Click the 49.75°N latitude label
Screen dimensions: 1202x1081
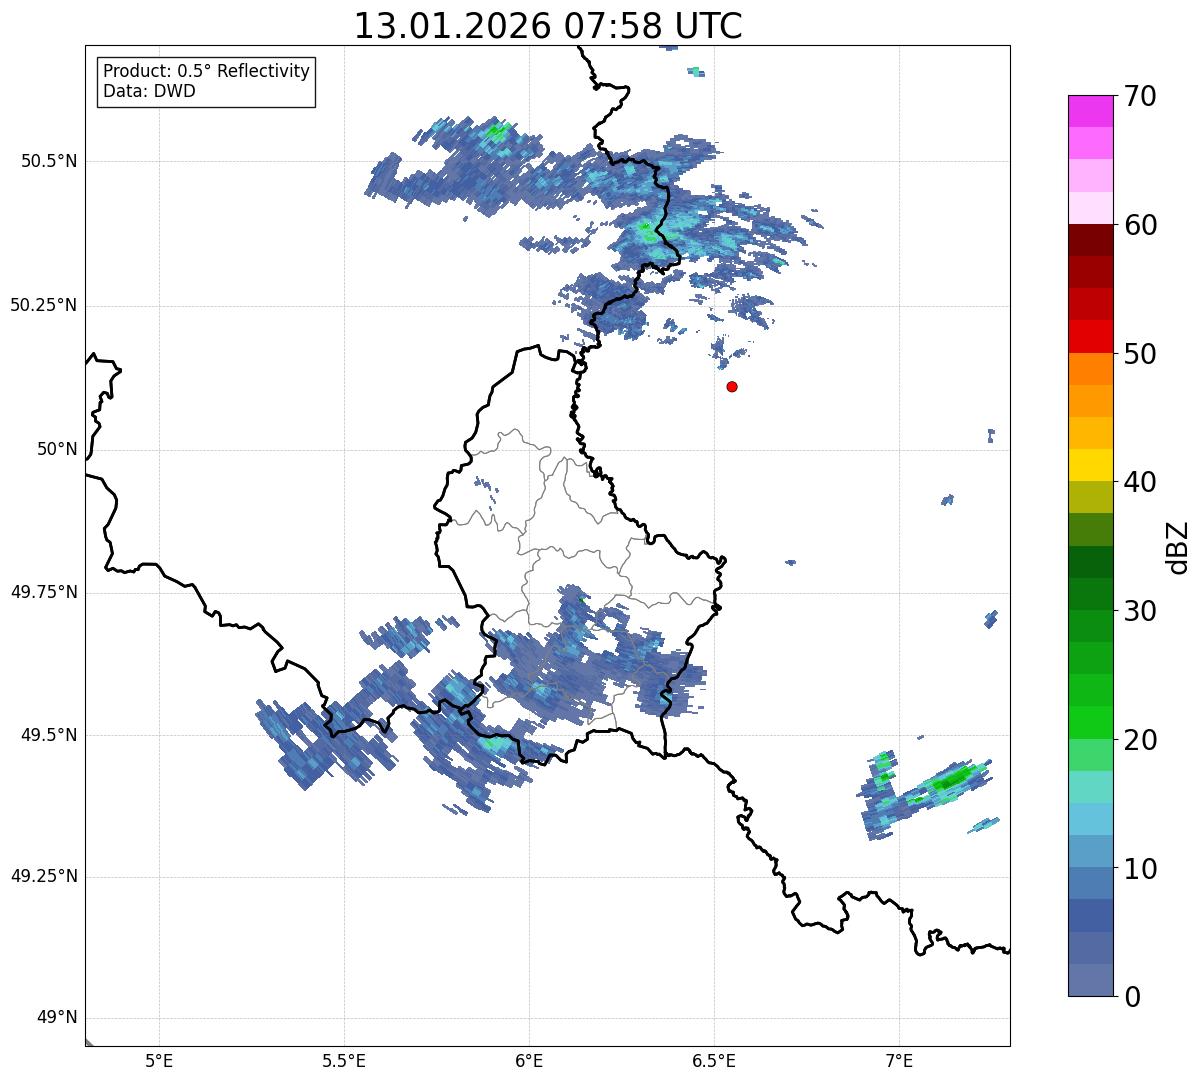coord(43,592)
